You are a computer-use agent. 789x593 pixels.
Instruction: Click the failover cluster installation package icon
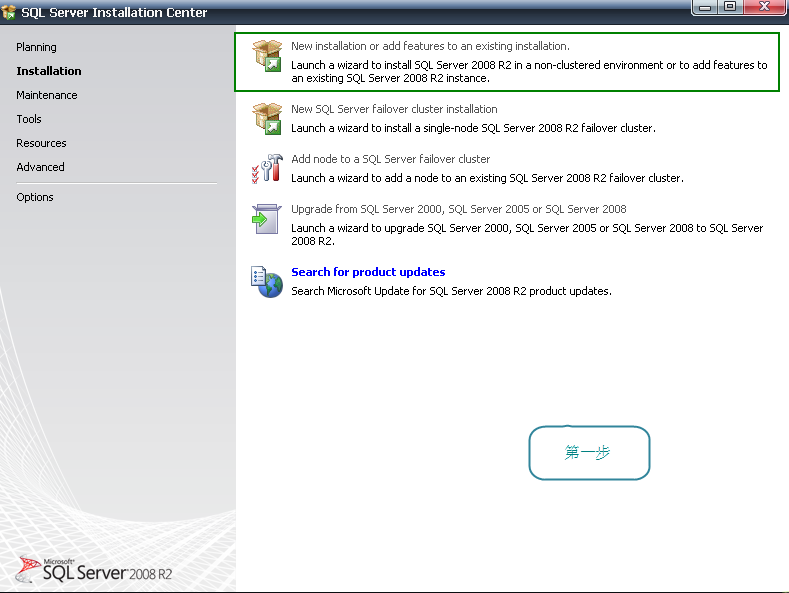click(267, 119)
